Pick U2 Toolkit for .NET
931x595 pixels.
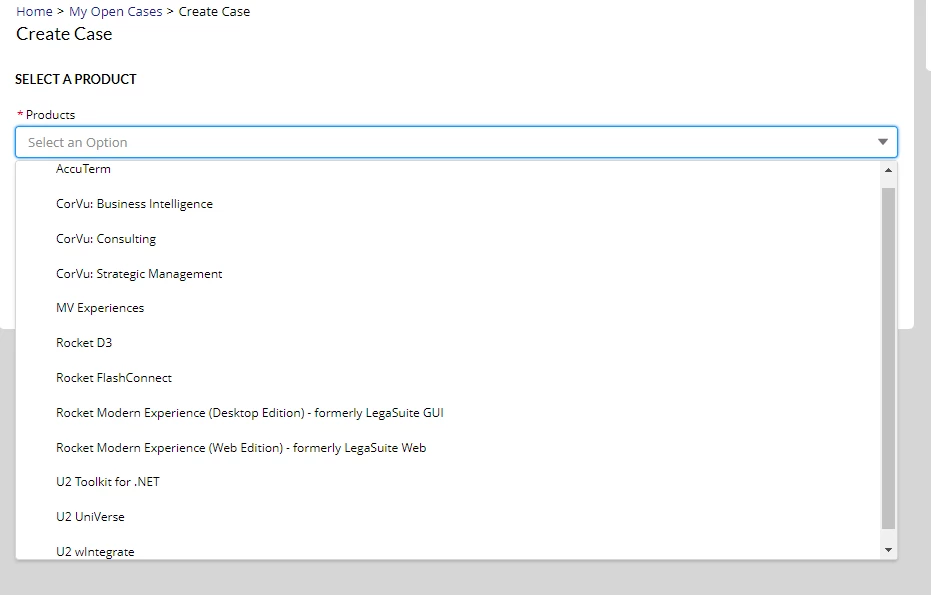point(448,482)
